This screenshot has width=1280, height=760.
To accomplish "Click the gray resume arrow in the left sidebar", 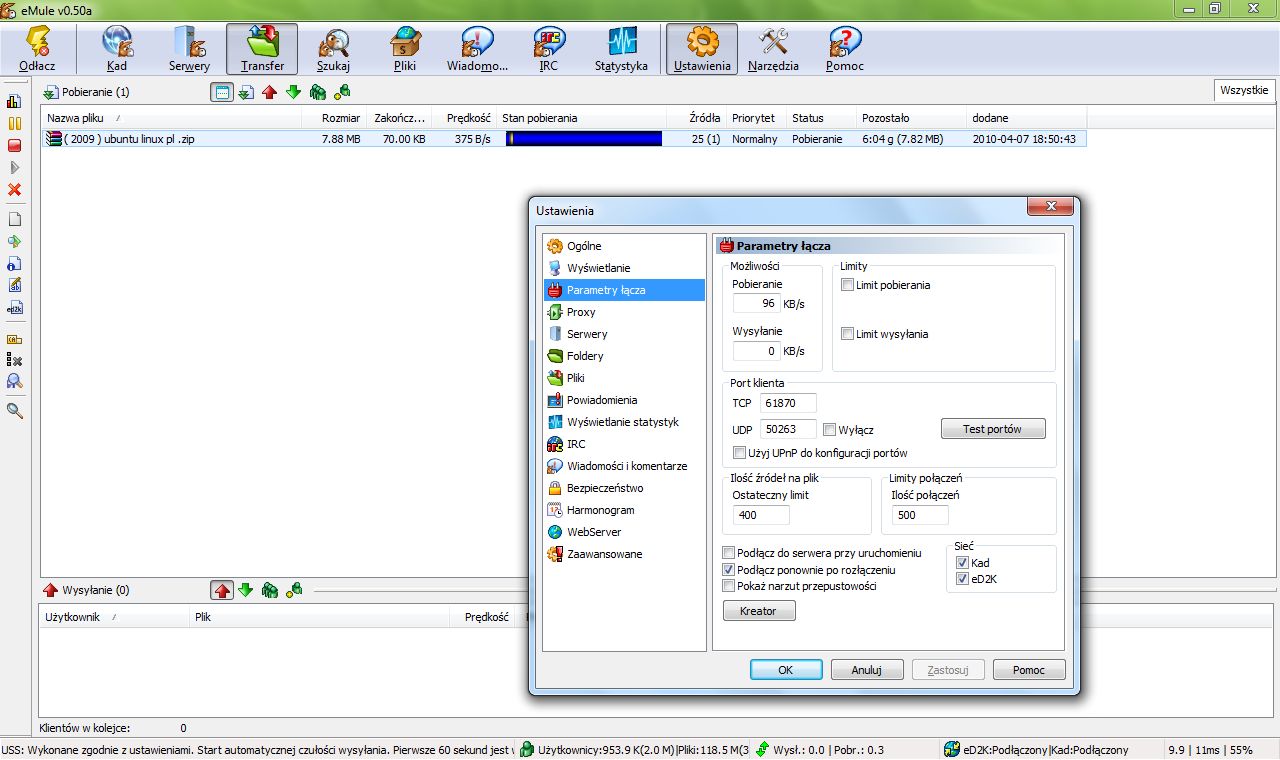I will (x=14, y=167).
